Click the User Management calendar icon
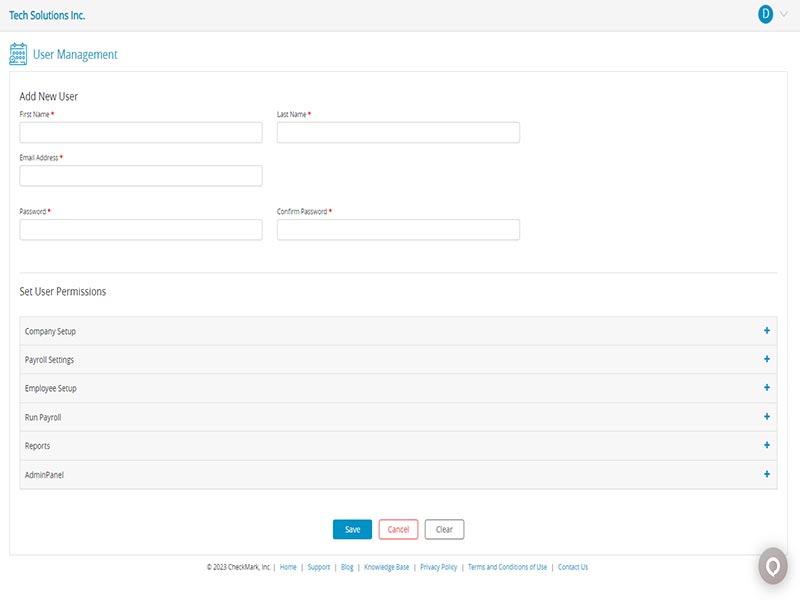The image size is (800, 600). 17,53
